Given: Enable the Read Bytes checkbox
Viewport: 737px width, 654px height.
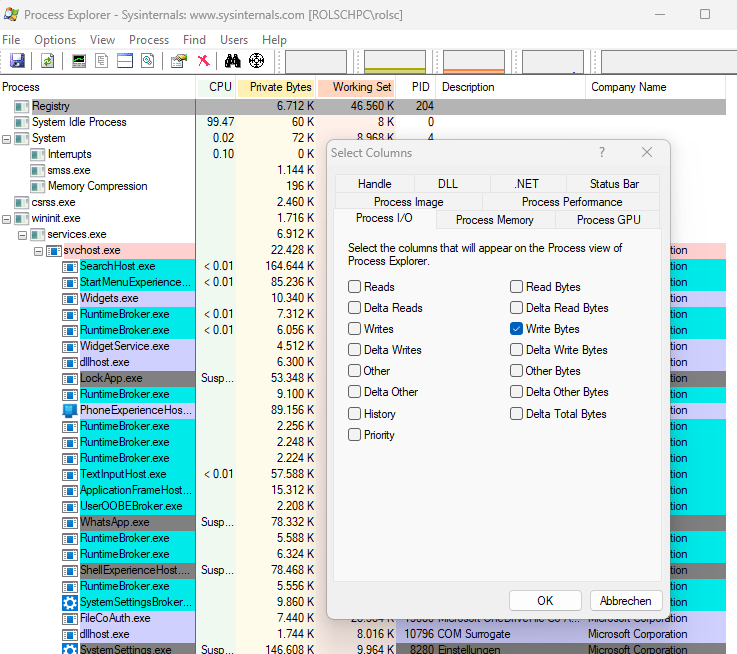Looking at the screenshot, I should pos(516,286).
